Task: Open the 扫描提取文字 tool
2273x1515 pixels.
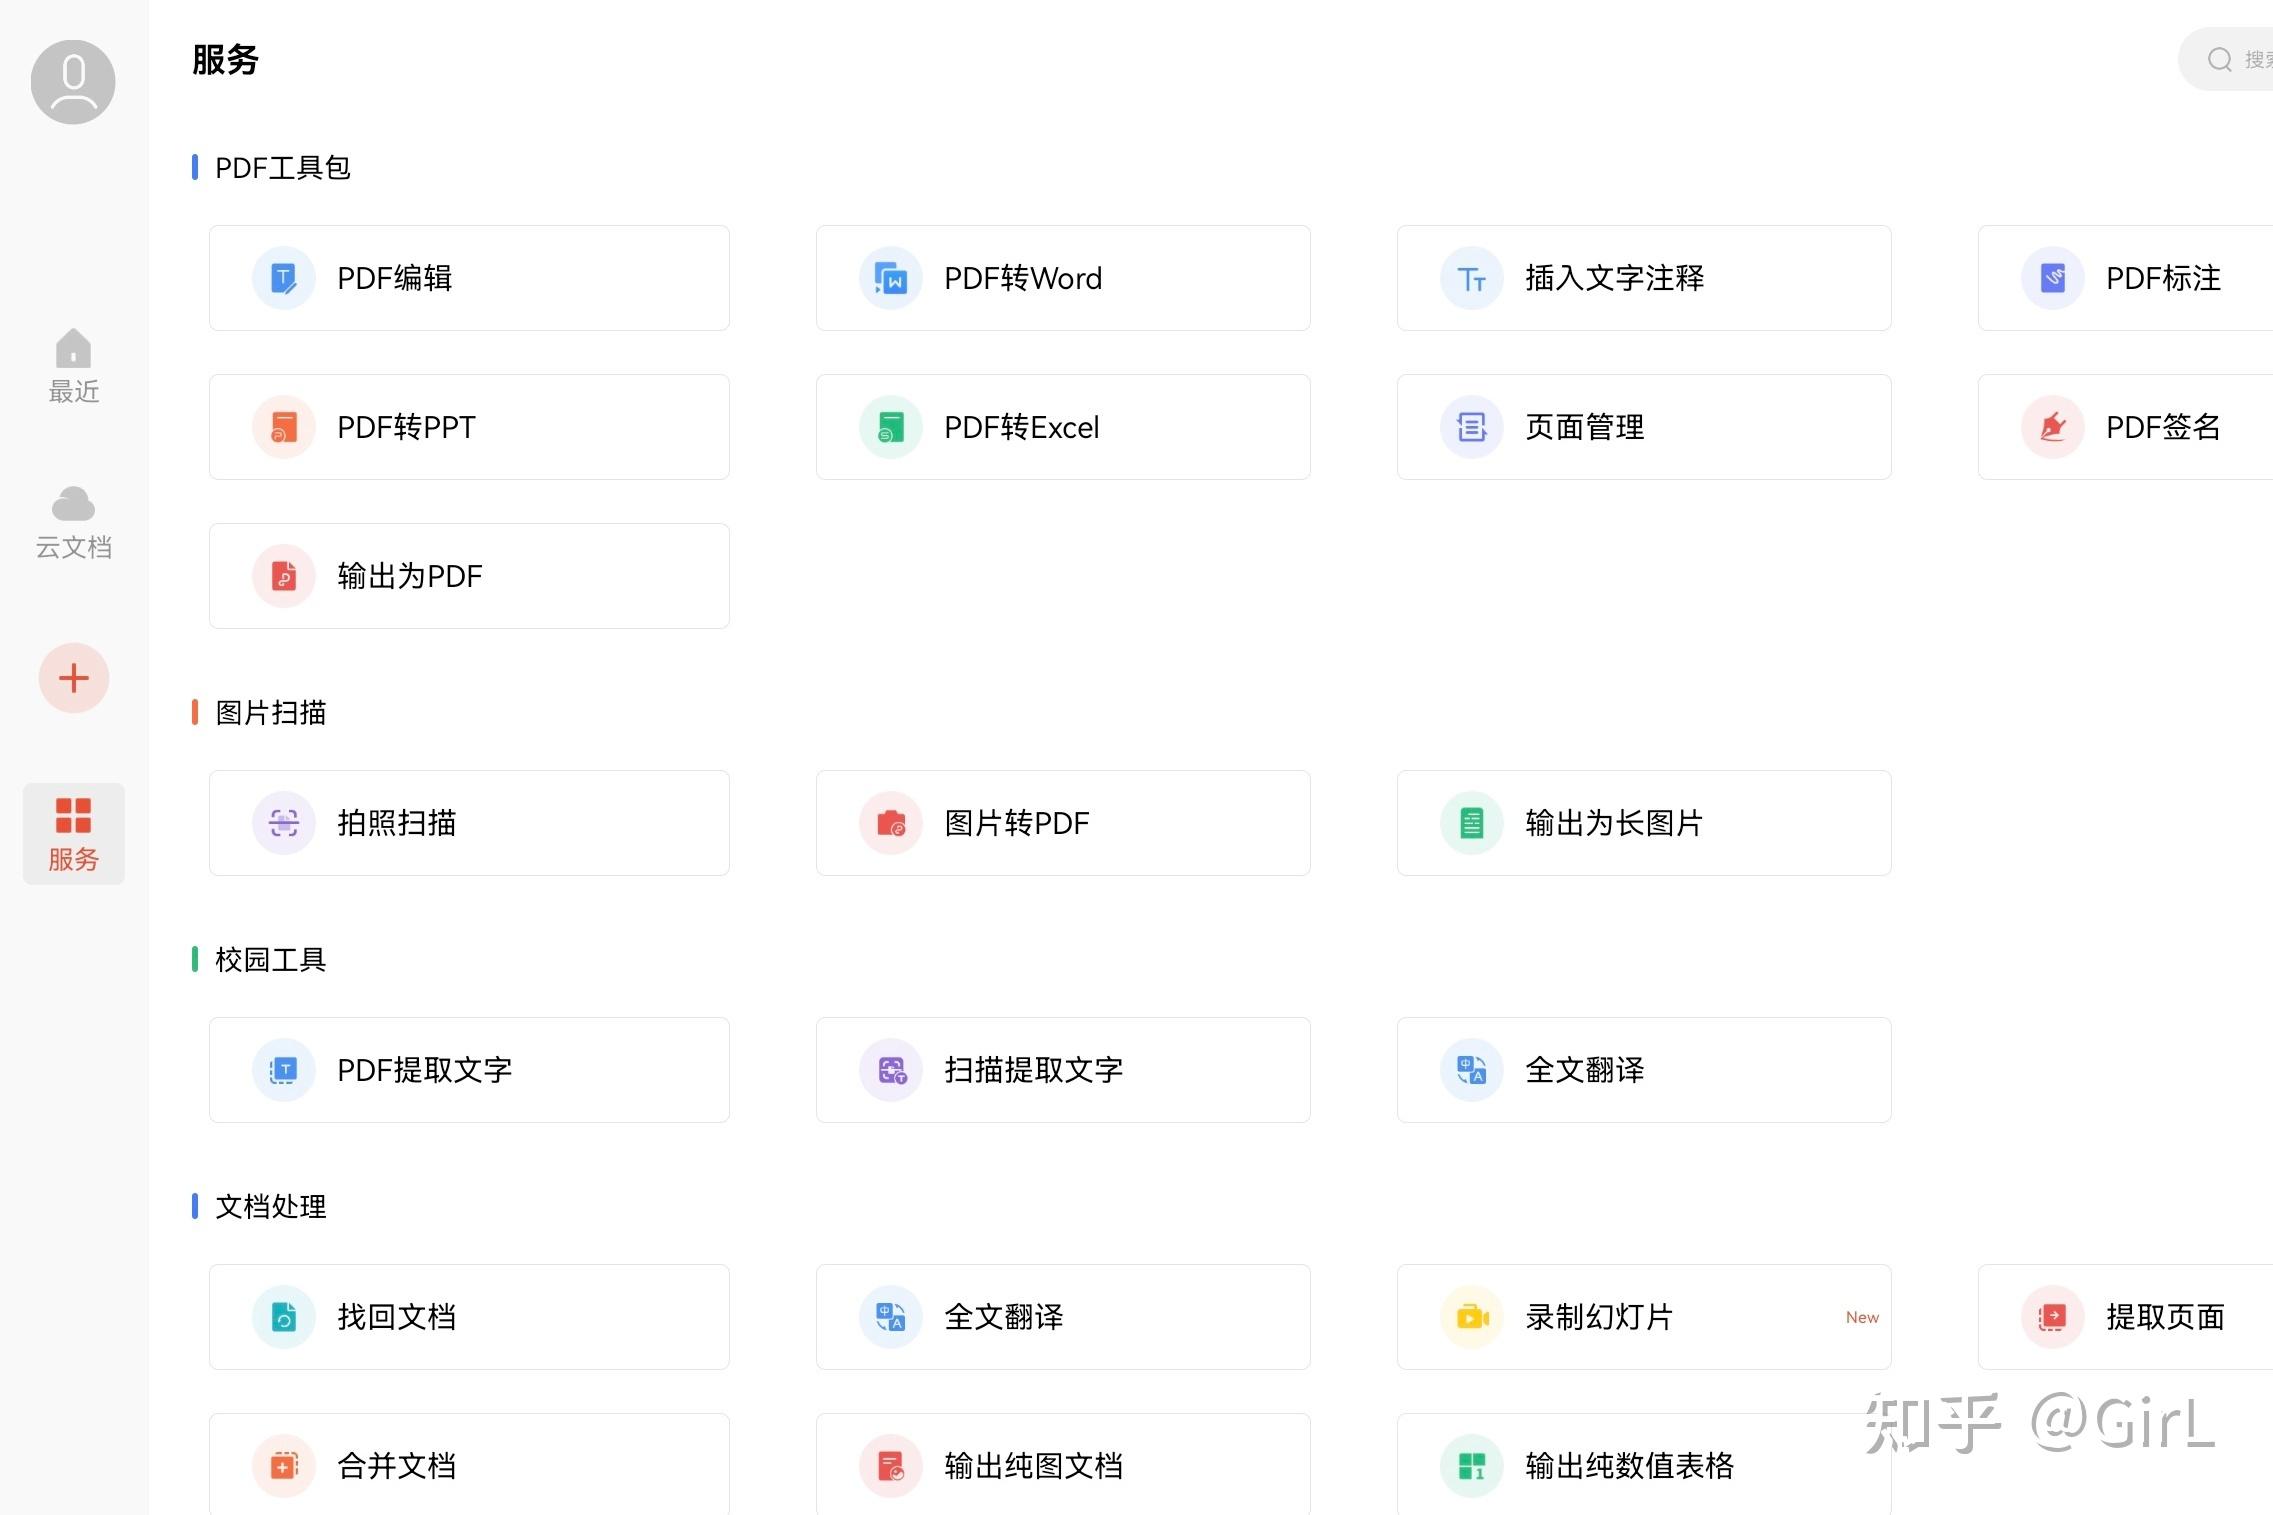Action: coord(1062,1069)
